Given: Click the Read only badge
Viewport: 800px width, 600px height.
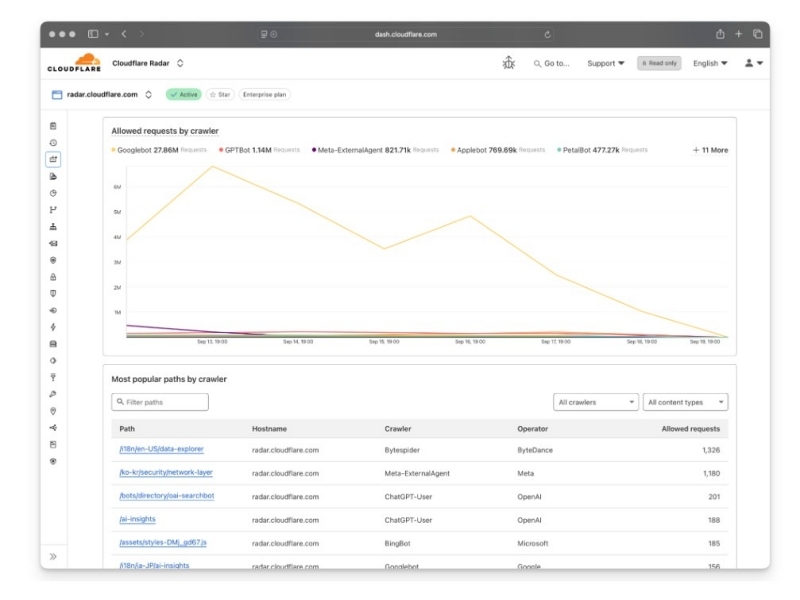Looking at the screenshot, I should (659, 63).
